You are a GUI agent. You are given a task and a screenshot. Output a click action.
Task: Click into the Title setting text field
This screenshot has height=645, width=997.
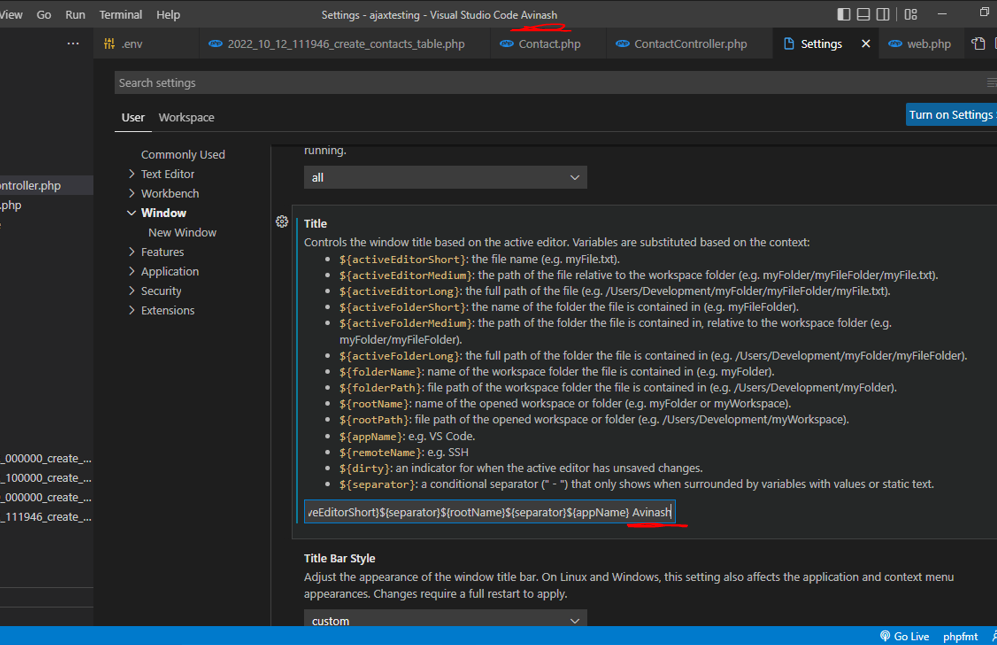[490, 512]
